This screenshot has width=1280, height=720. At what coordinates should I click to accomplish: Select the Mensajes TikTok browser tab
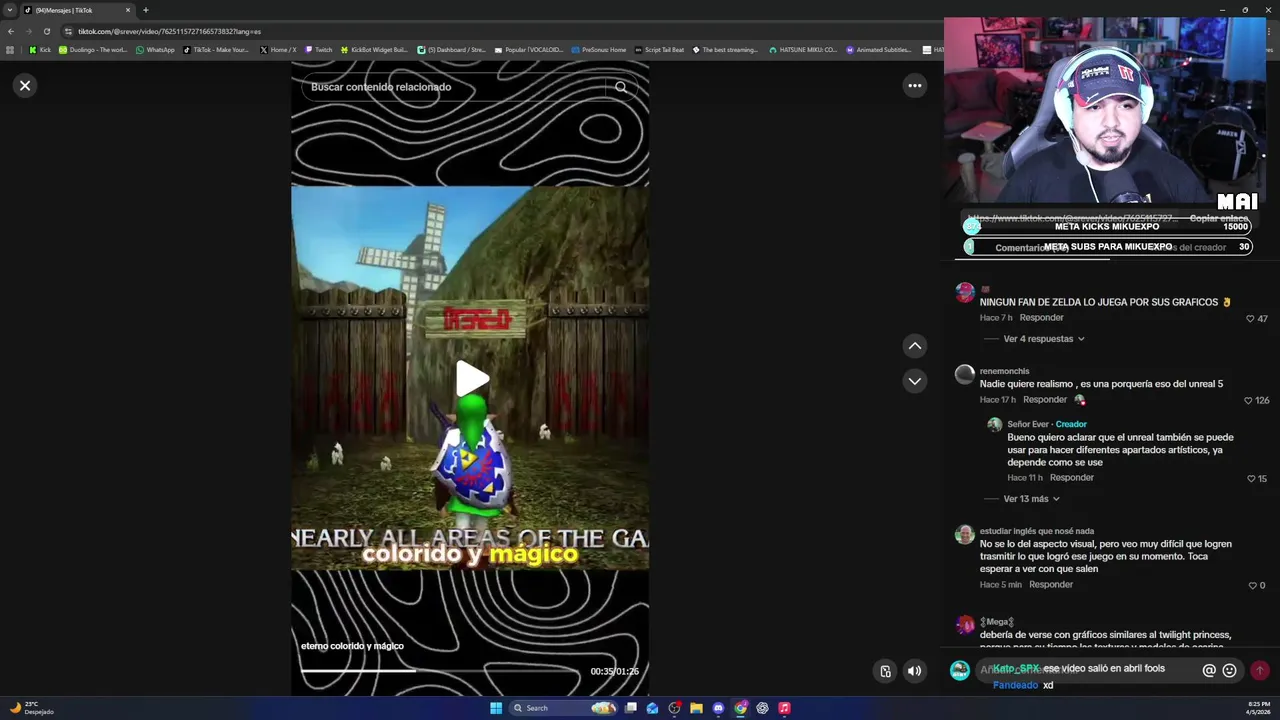(x=78, y=10)
